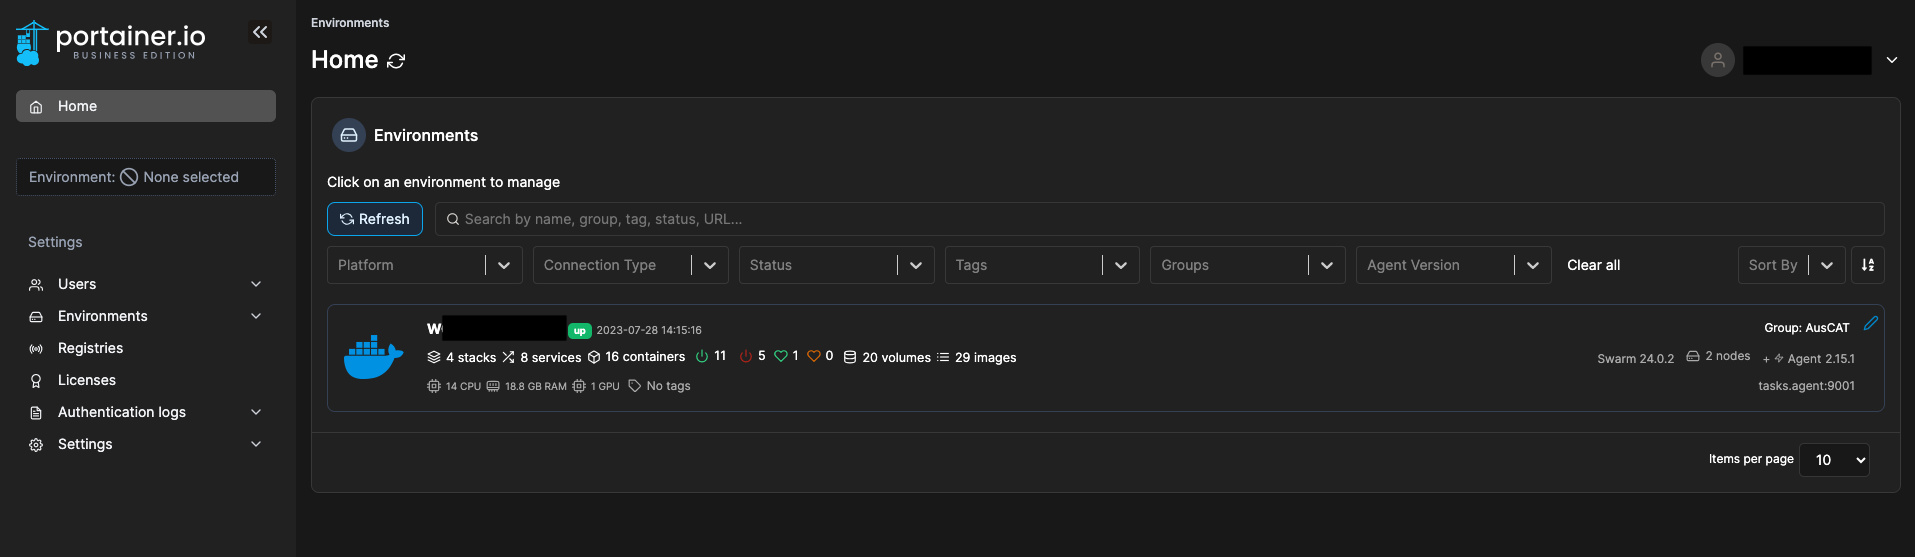
Task: Open Home in the sidebar
Action: (146, 106)
